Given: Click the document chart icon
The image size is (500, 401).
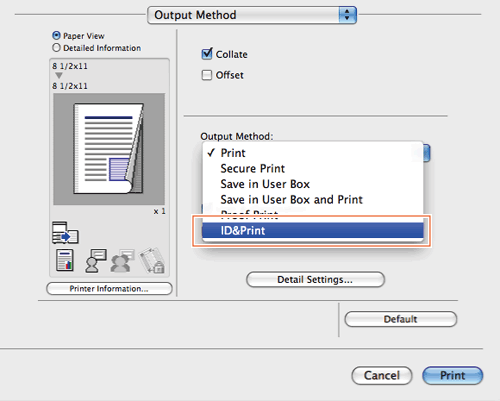Looking at the screenshot, I should 65,260.
